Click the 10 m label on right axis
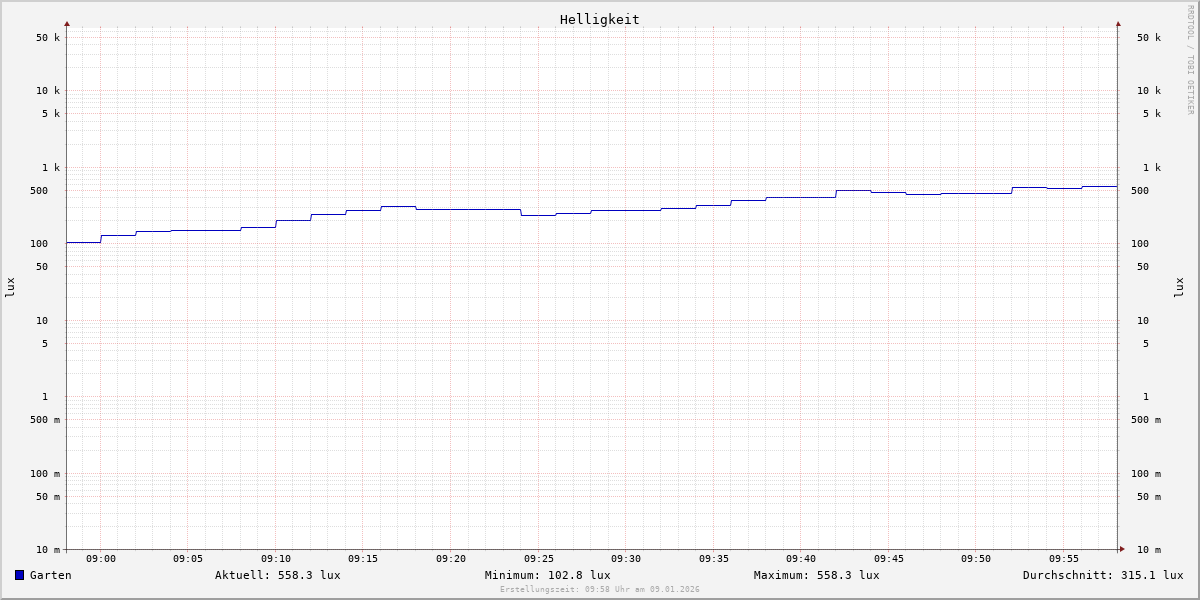Viewport: 1200px width, 600px height. click(x=1148, y=550)
